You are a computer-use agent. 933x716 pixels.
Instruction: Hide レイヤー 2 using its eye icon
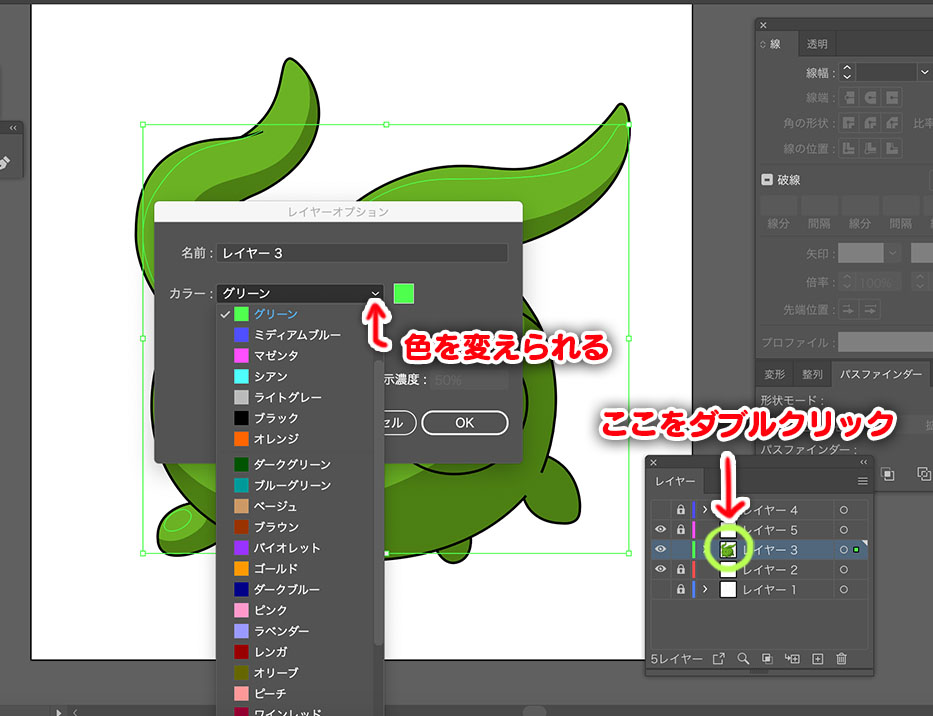pos(660,569)
